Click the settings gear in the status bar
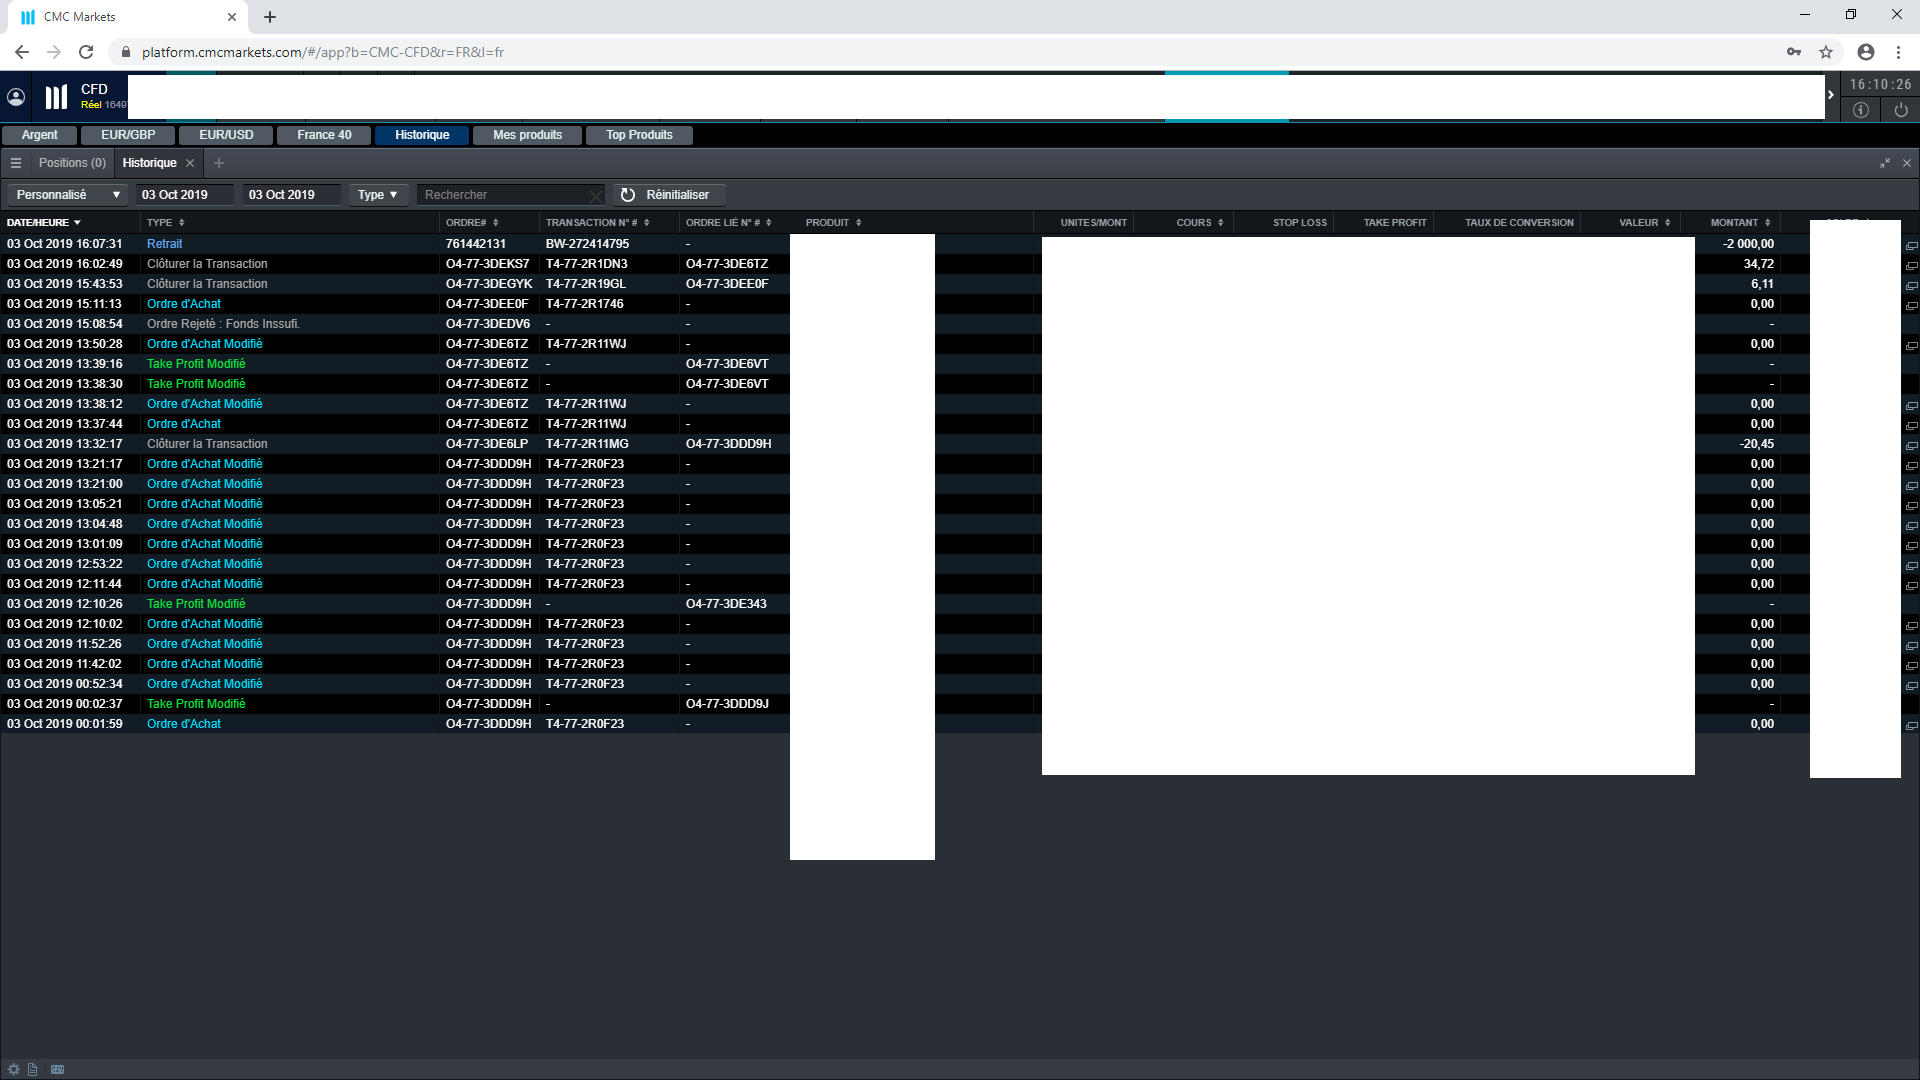1920x1080 pixels. 14,1069
